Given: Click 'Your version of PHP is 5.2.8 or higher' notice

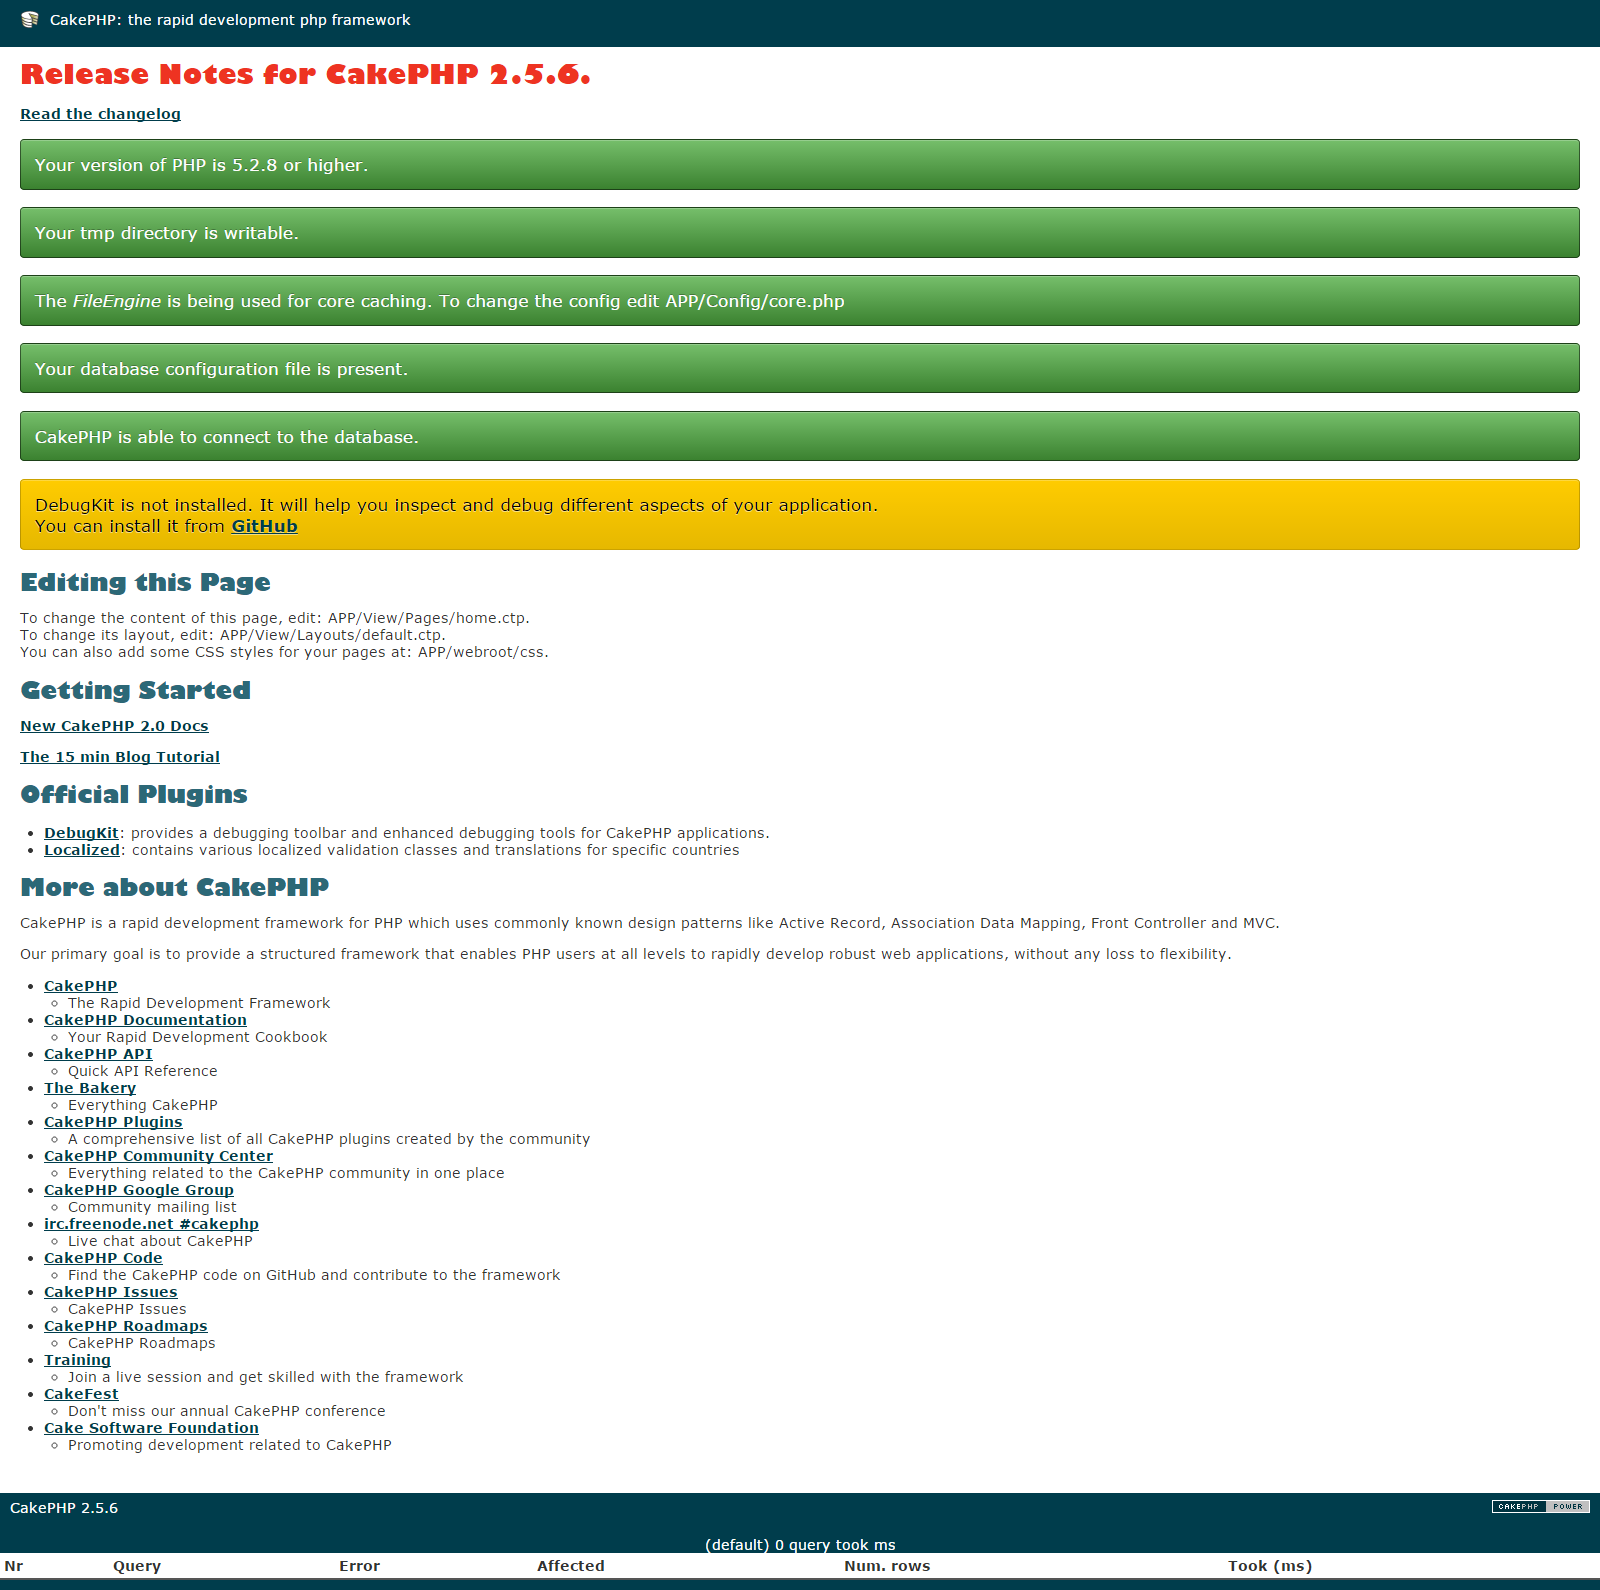Looking at the screenshot, I should click(x=800, y=165).
